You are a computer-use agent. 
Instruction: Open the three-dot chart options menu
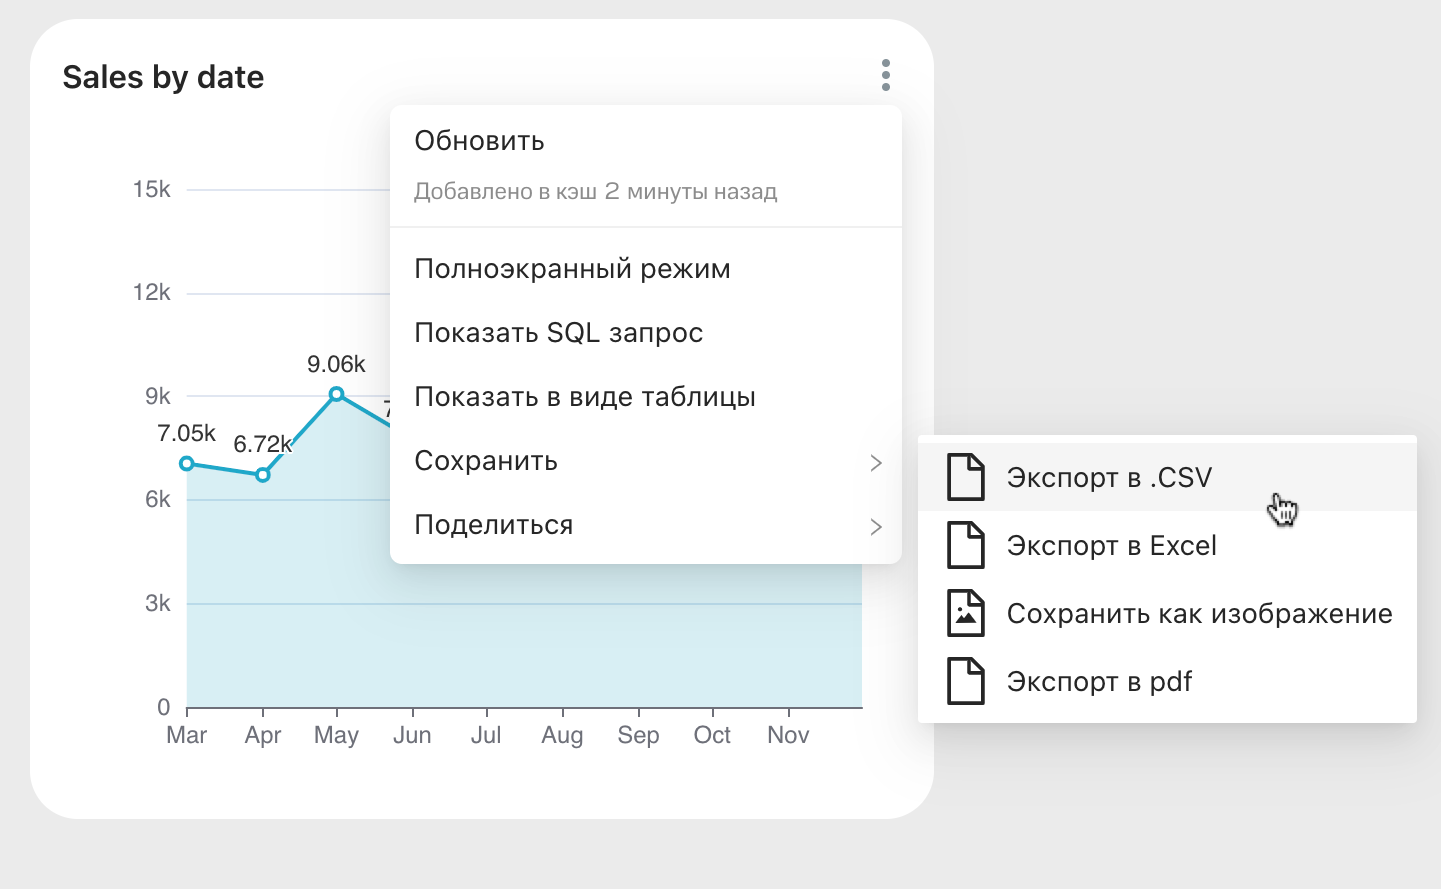click(885, 75)
